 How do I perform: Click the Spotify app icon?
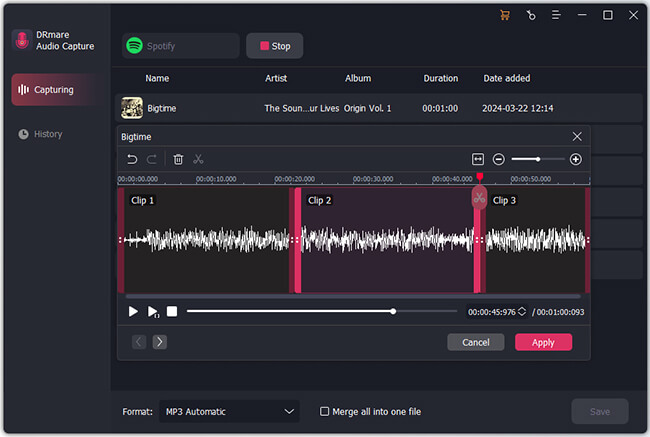click(134, 46)
